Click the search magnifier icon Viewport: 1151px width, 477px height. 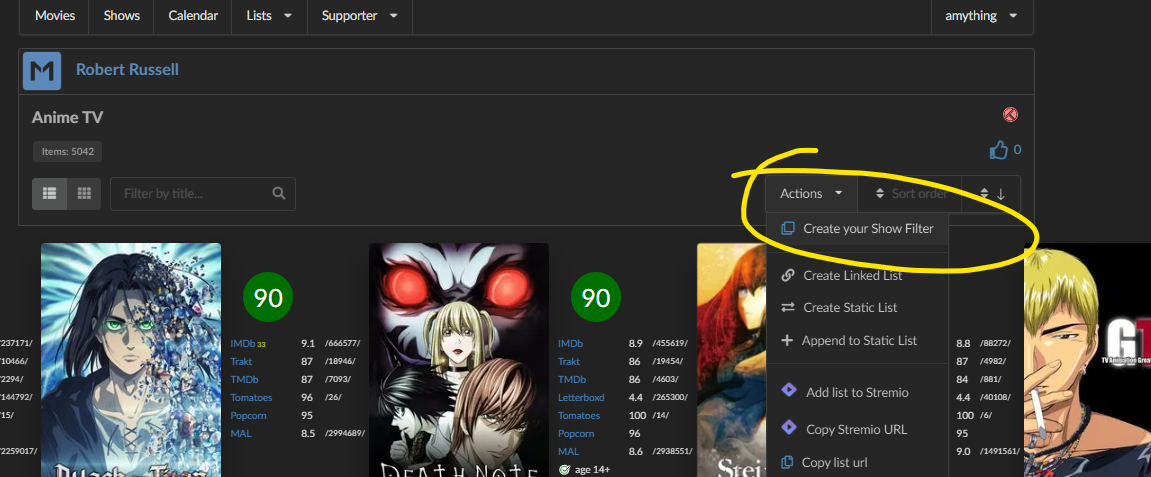point(278,194)
